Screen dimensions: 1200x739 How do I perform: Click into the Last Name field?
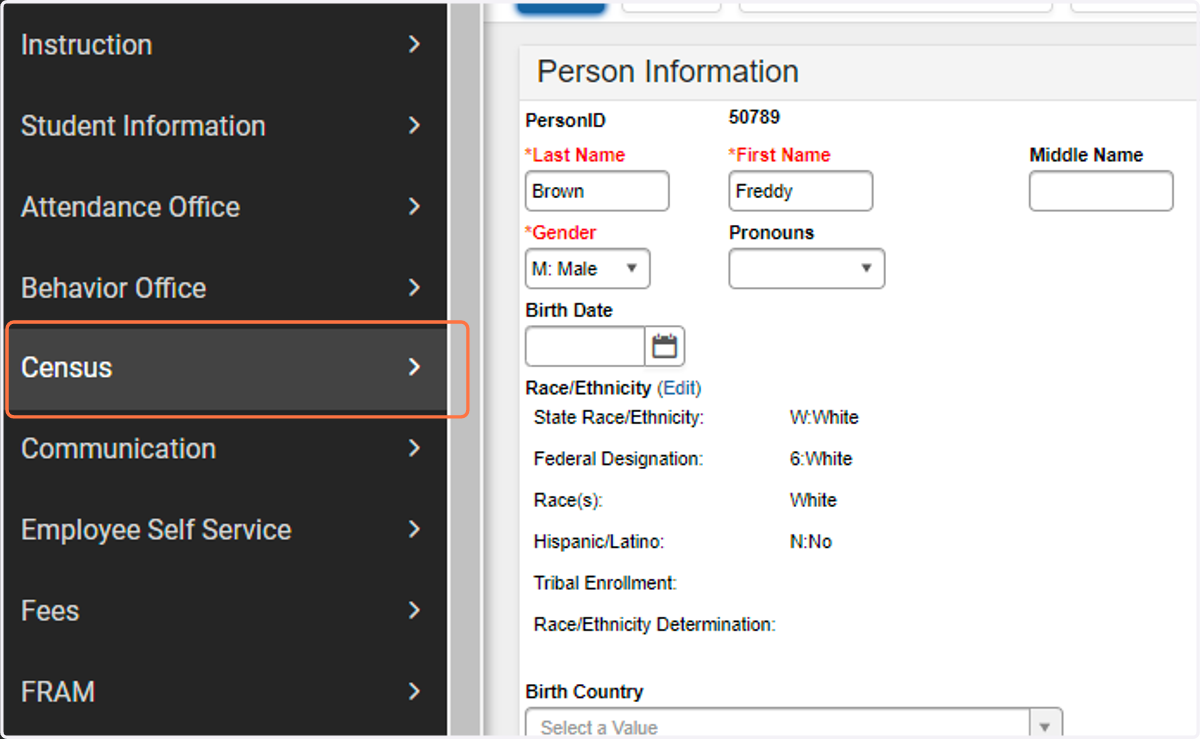[597, 191]
